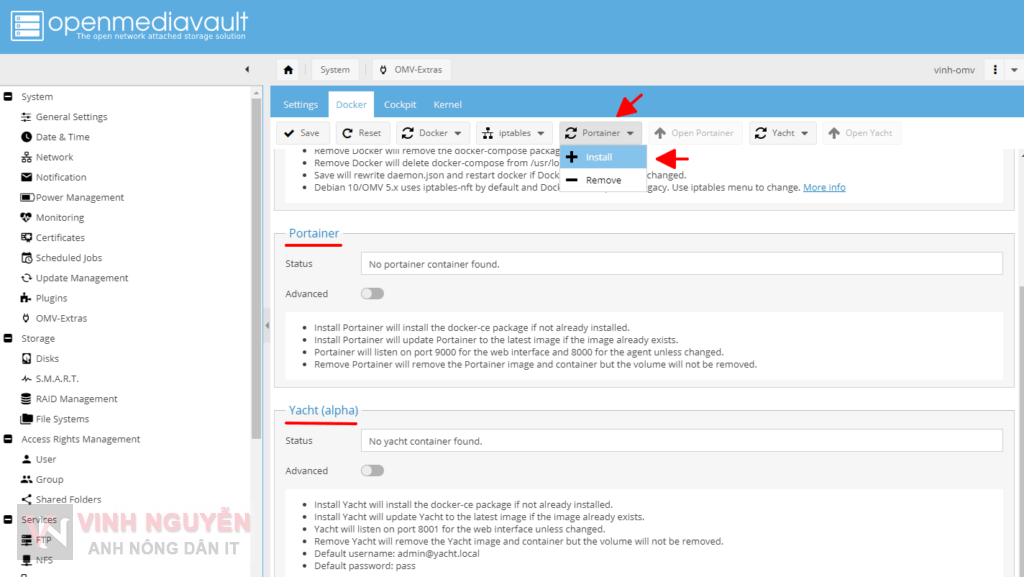Open the More info link
The image size is (1024, 577).
[x=823, y=187]
